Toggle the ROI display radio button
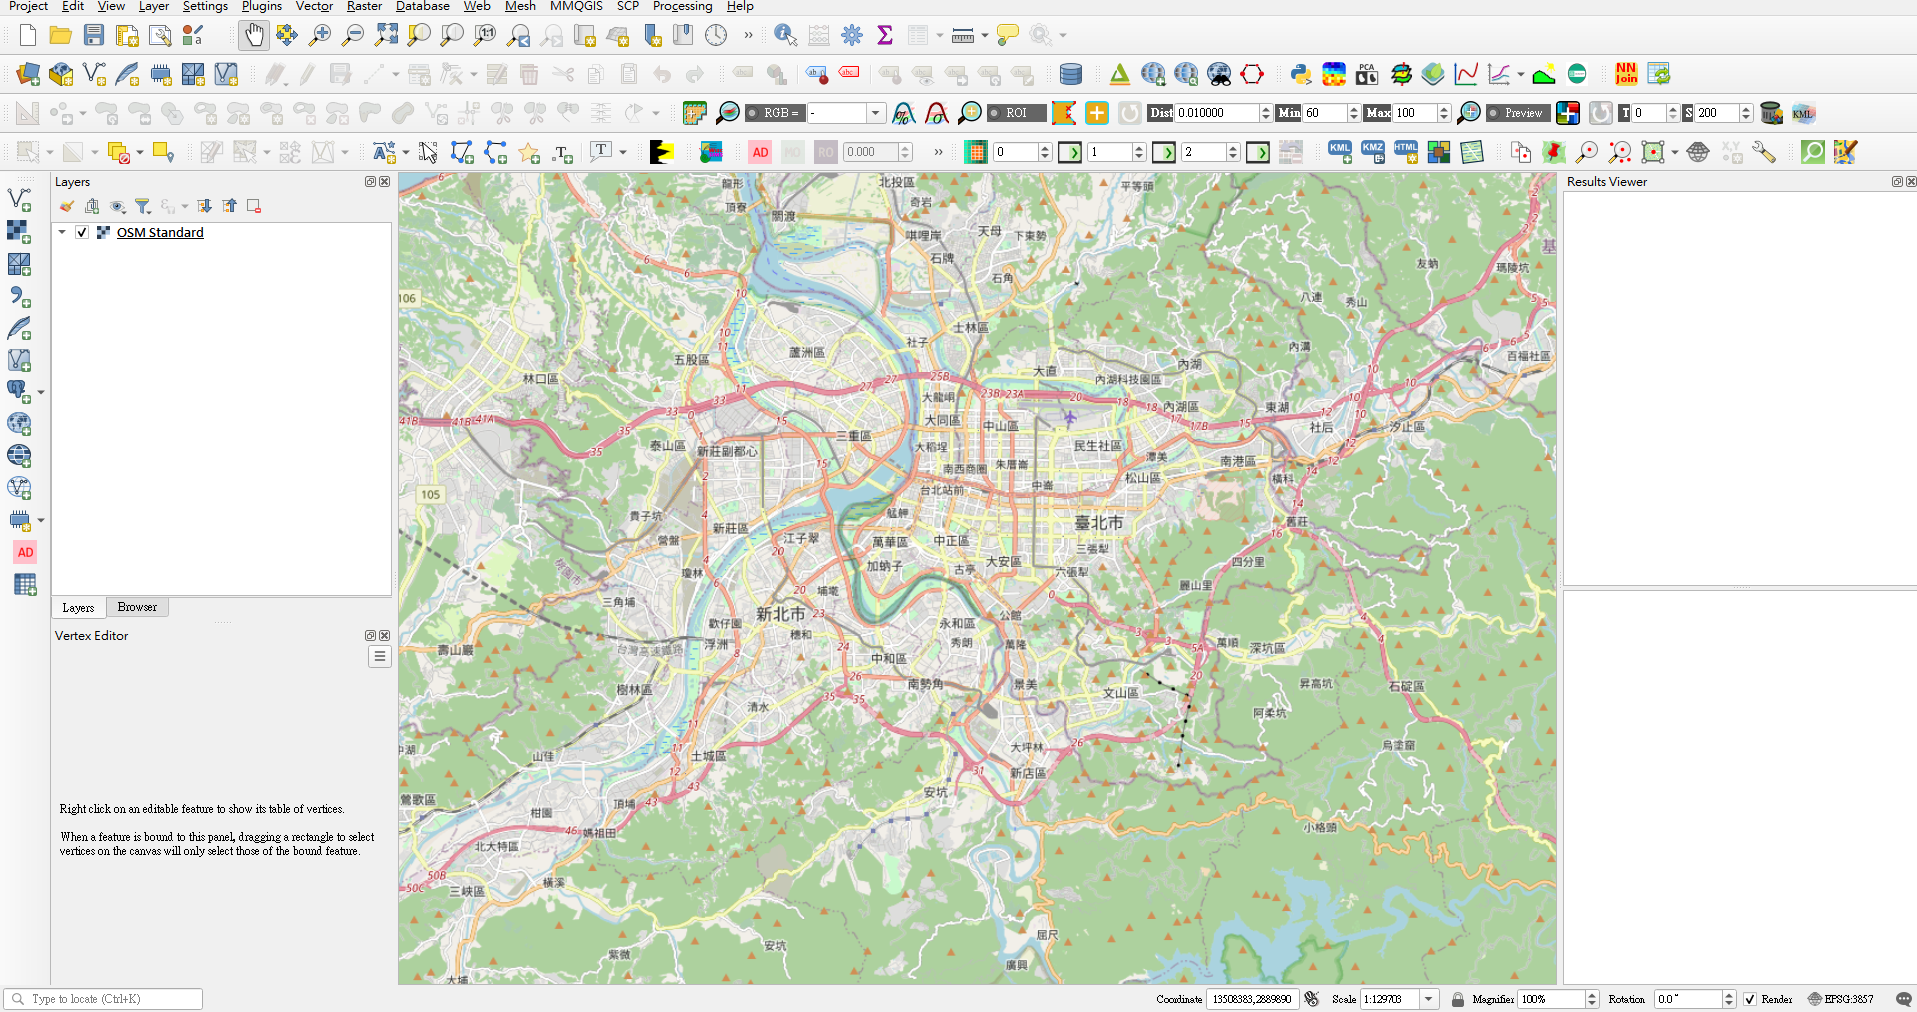This screenshot has width=1917, height=1012. tap(994, 113)
